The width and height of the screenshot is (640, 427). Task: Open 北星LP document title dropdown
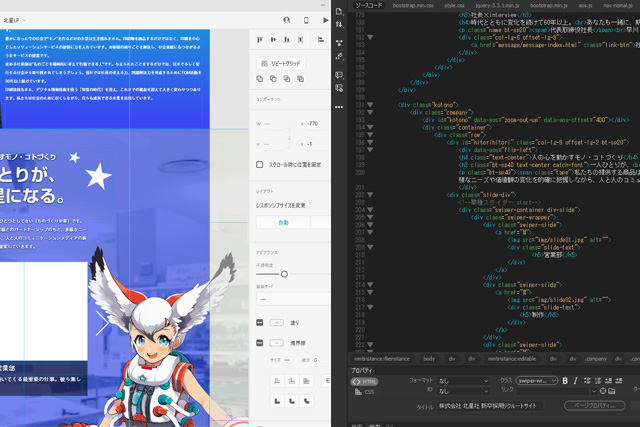pos(15,20)
